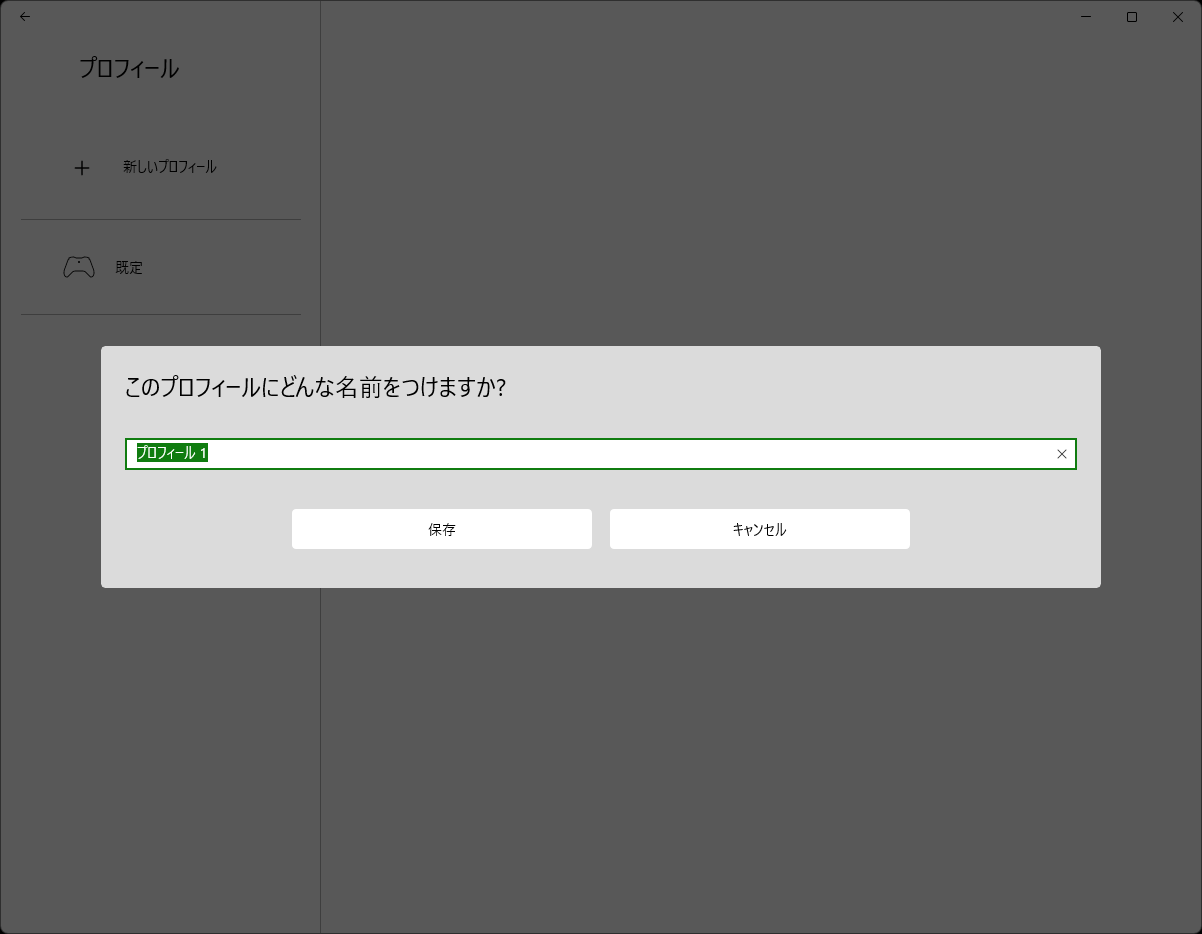Click the green-bordered name text field
The width and height of the screenshot is (1202, 934).
point(600,454)
